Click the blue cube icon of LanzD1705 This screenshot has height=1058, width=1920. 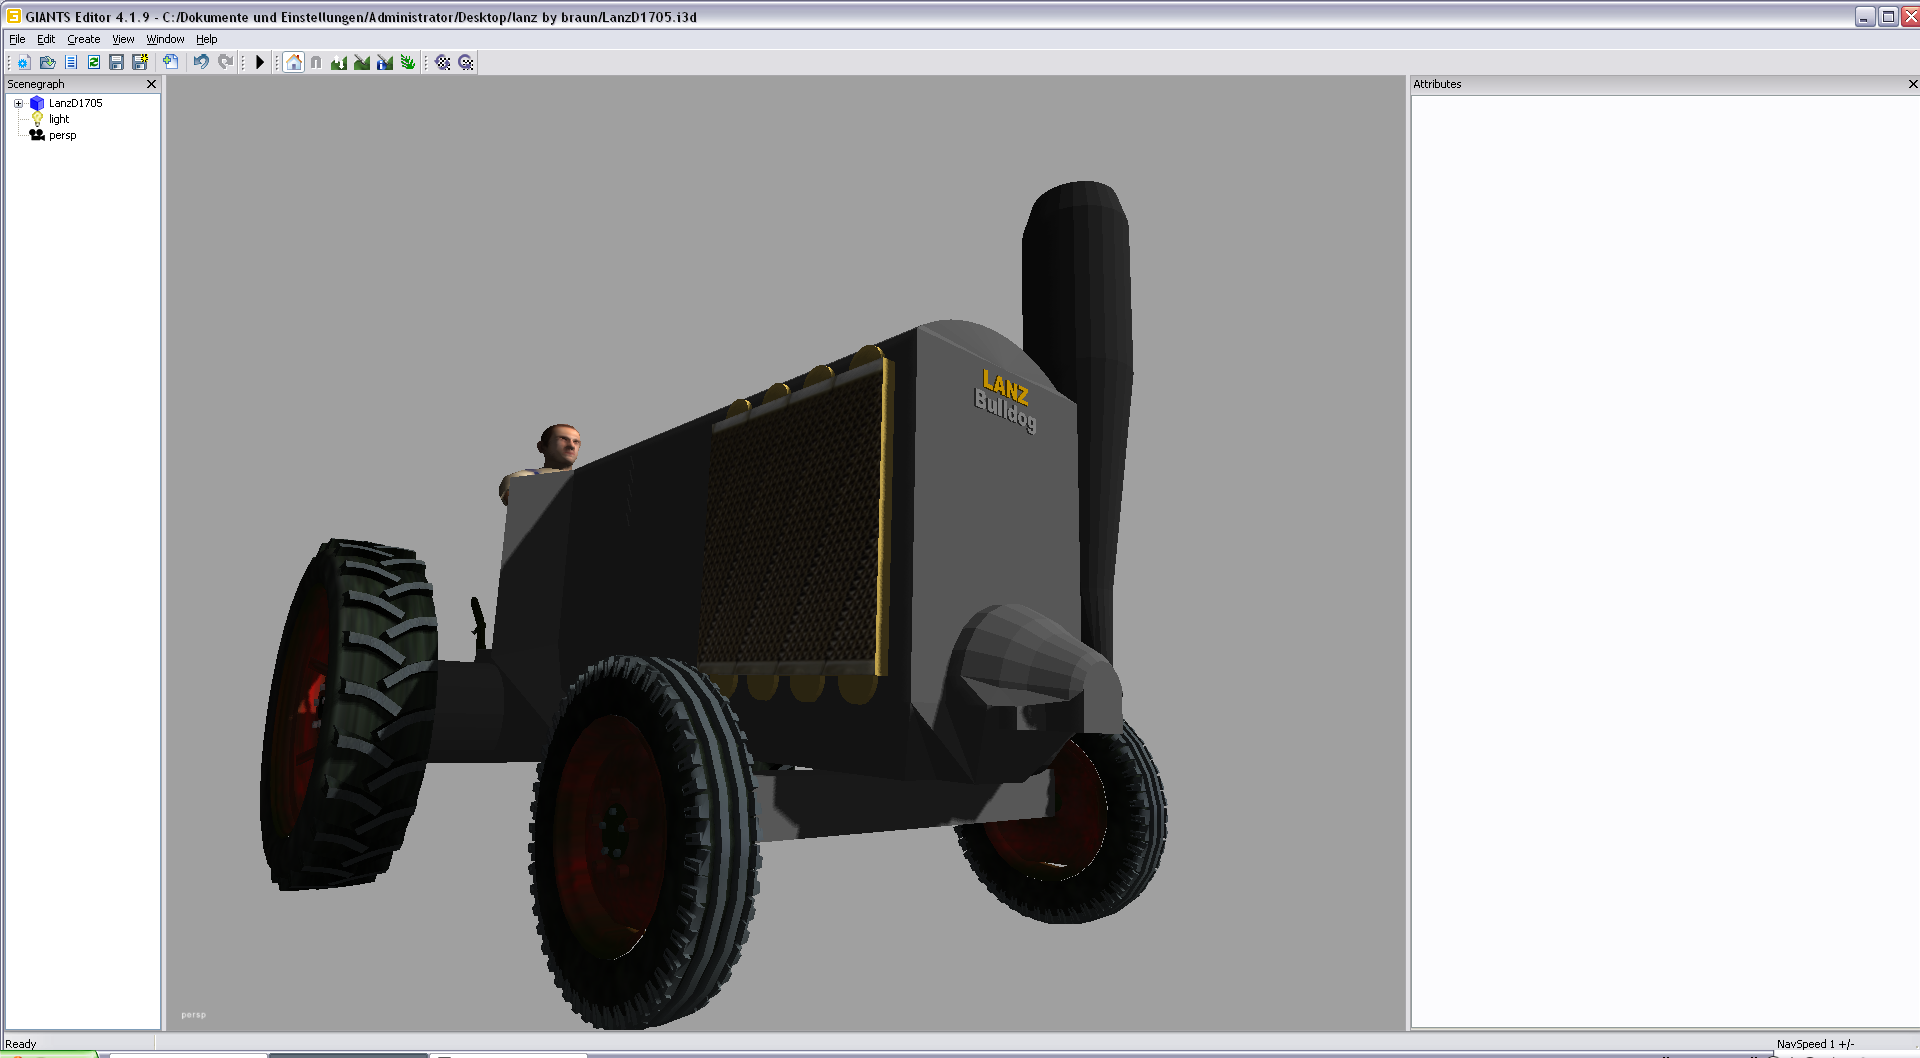click(37, 103)
